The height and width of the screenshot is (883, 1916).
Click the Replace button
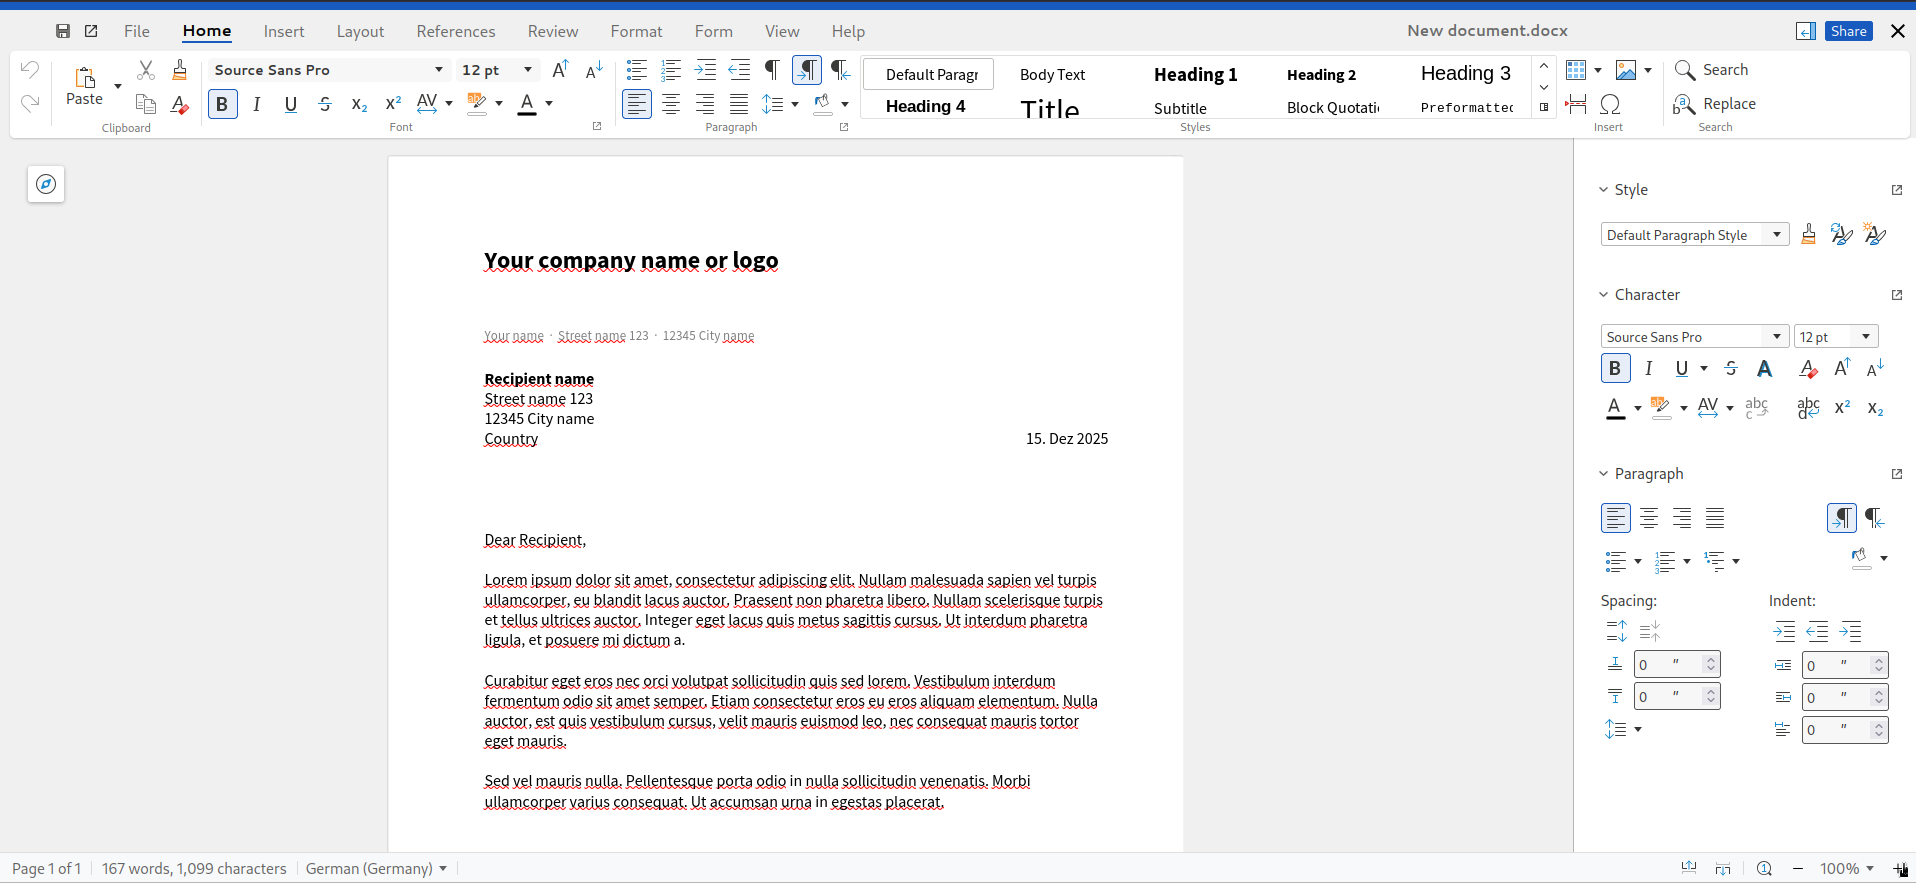(x=1728, y=104)
